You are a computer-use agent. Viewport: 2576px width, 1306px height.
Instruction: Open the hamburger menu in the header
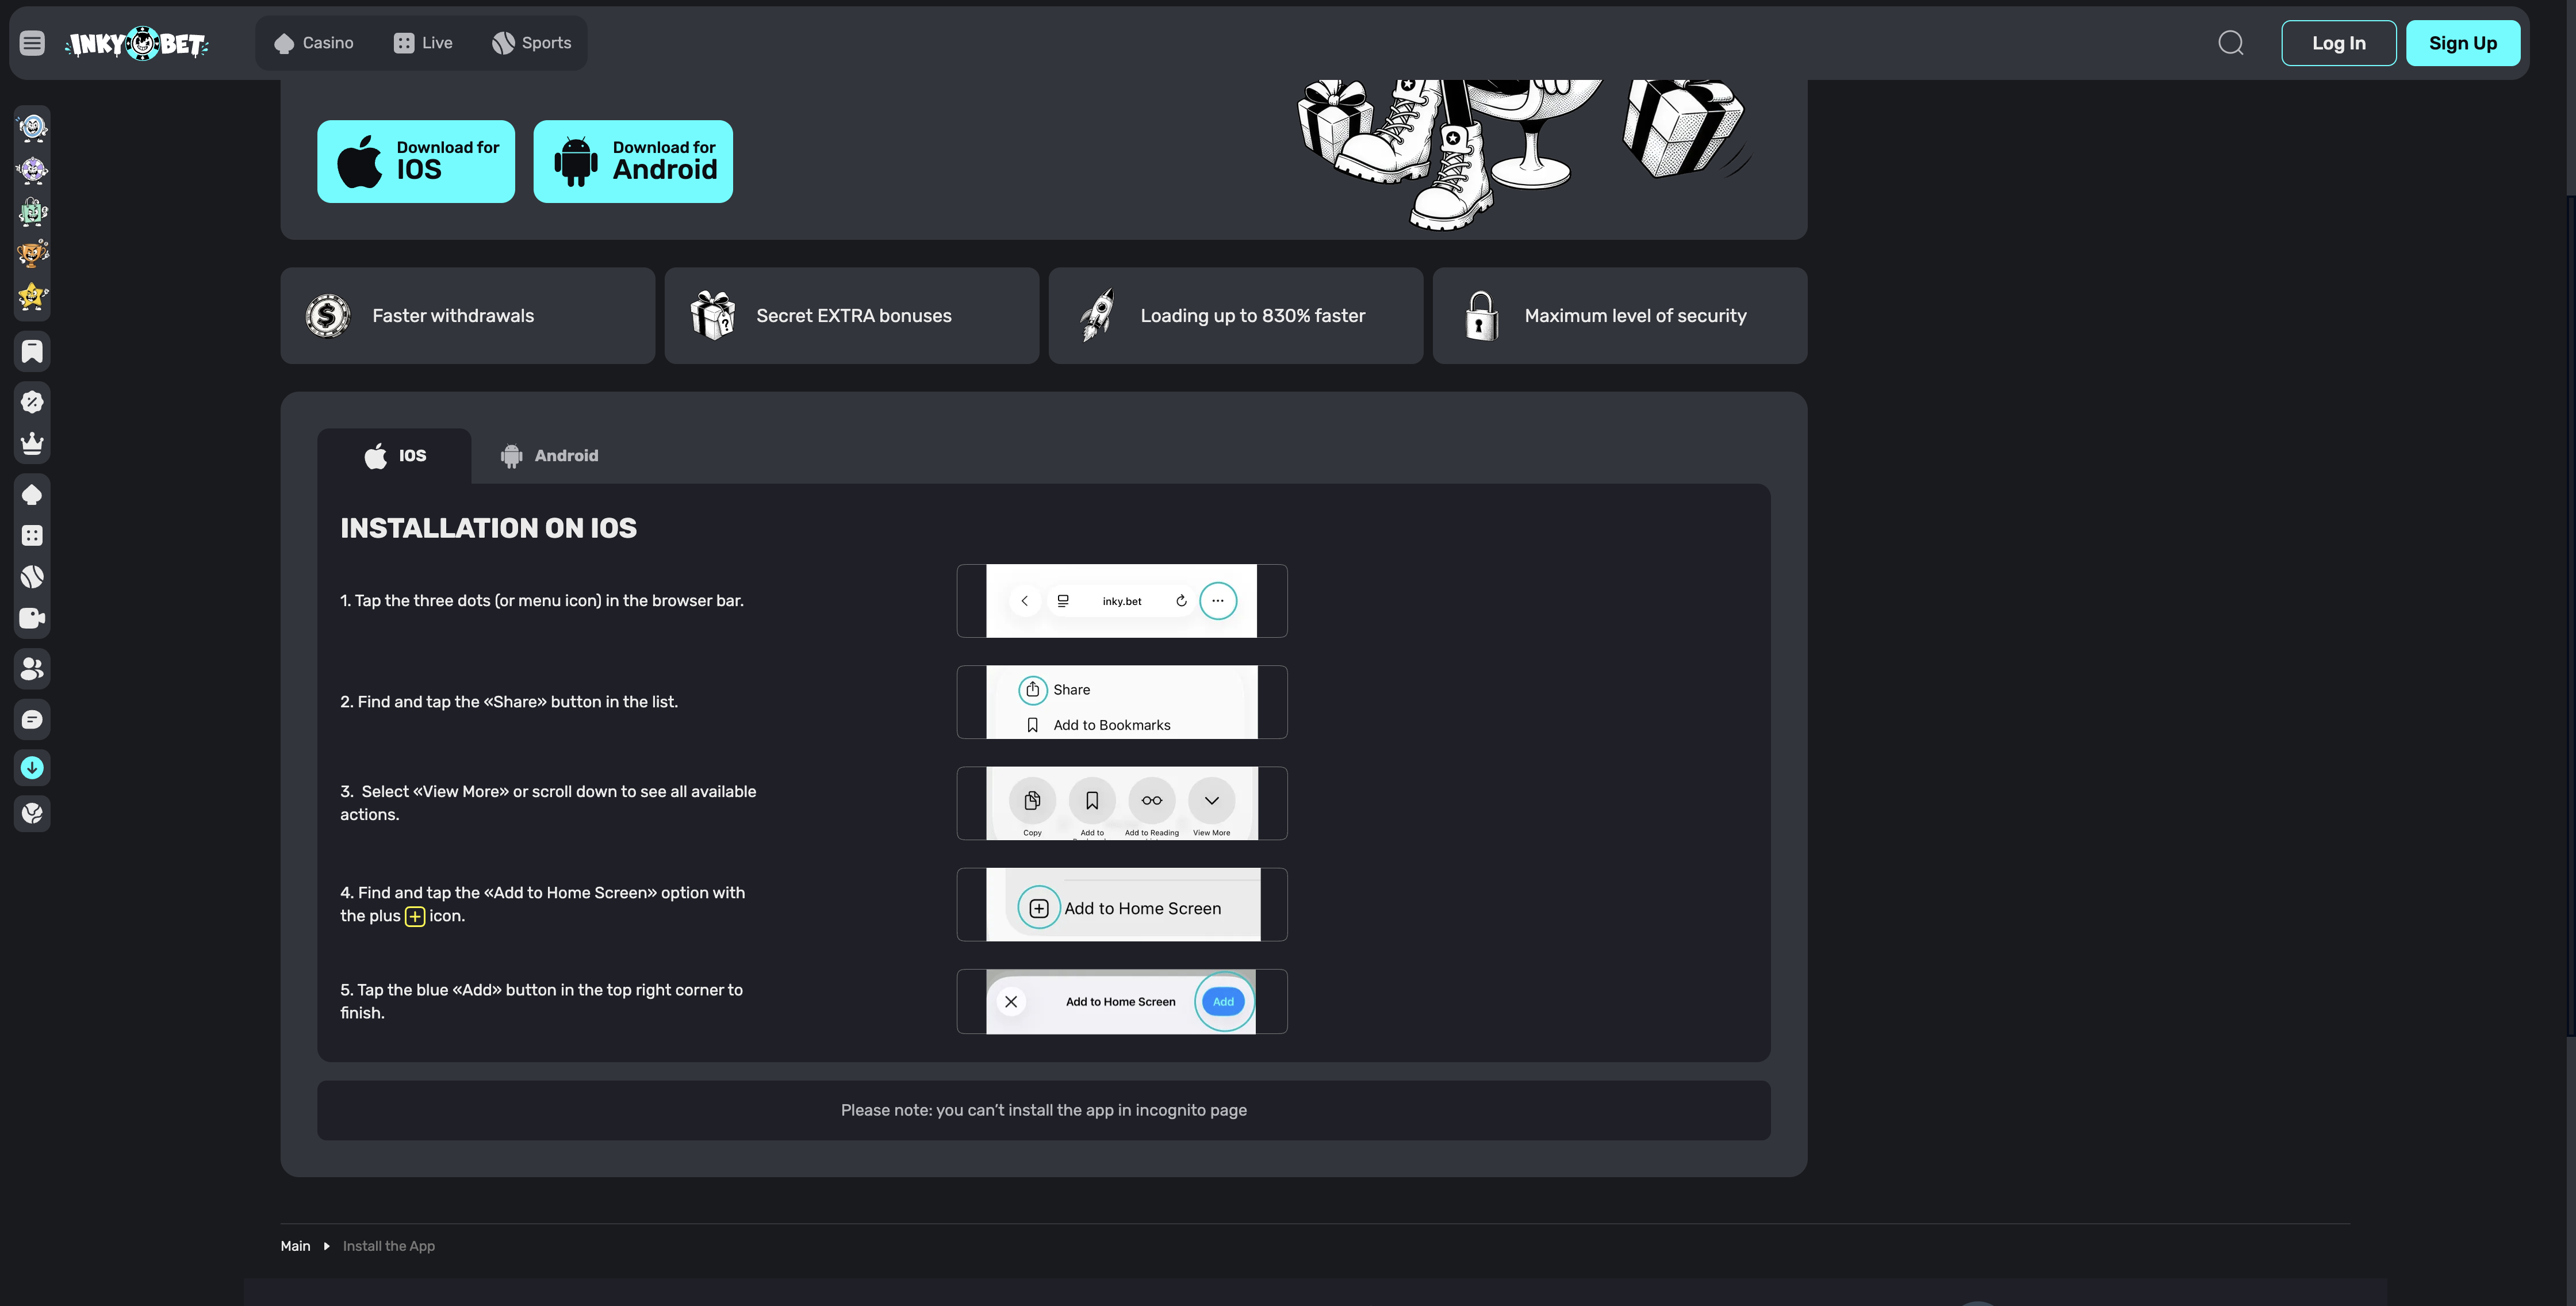point(32,43)
